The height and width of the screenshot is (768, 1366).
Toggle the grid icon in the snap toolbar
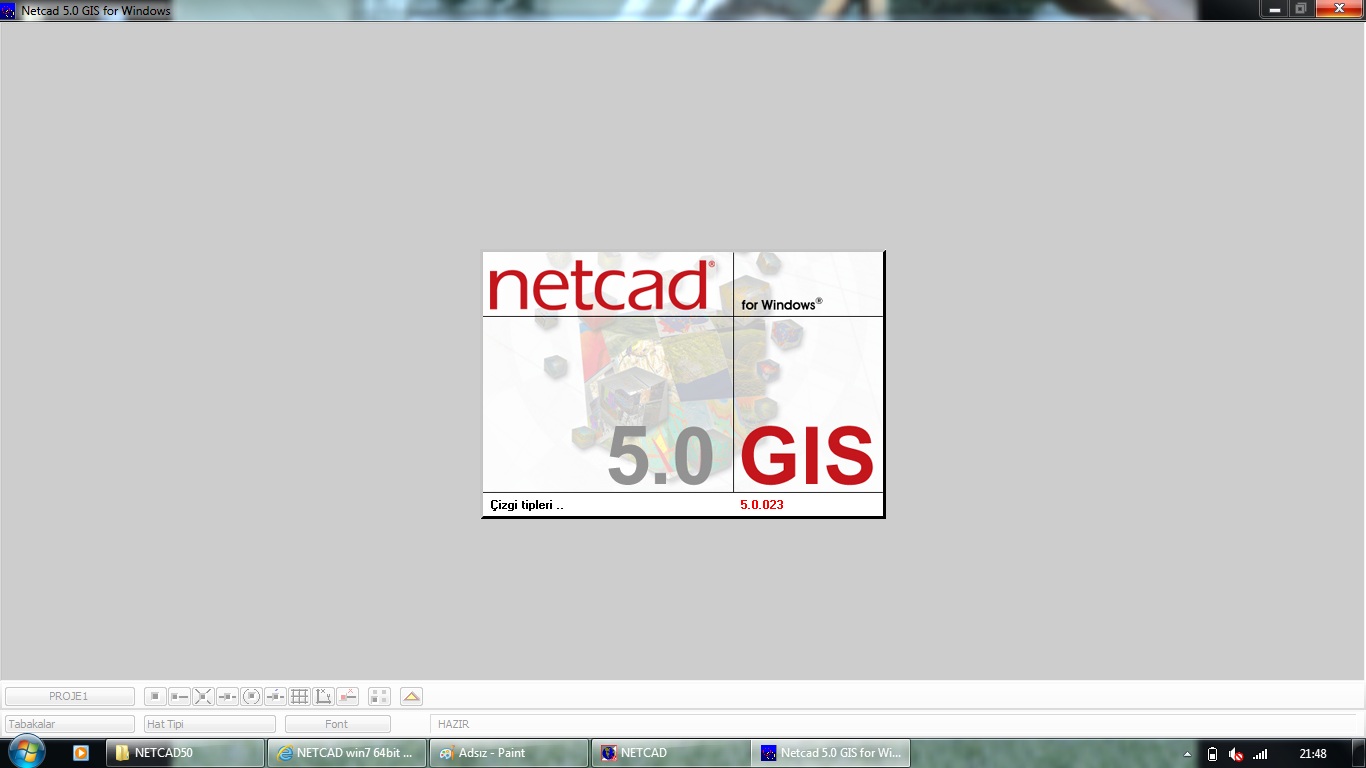pos(299,696)
